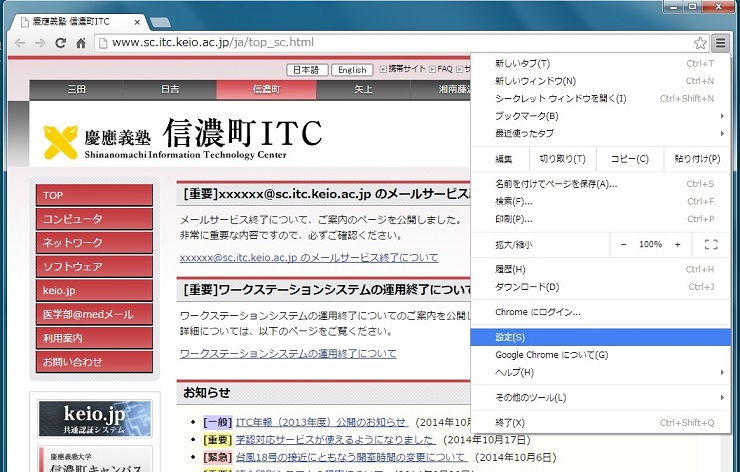
Task: Open シークレット ウィンドウを開く(I)
Action: point(601,99)
